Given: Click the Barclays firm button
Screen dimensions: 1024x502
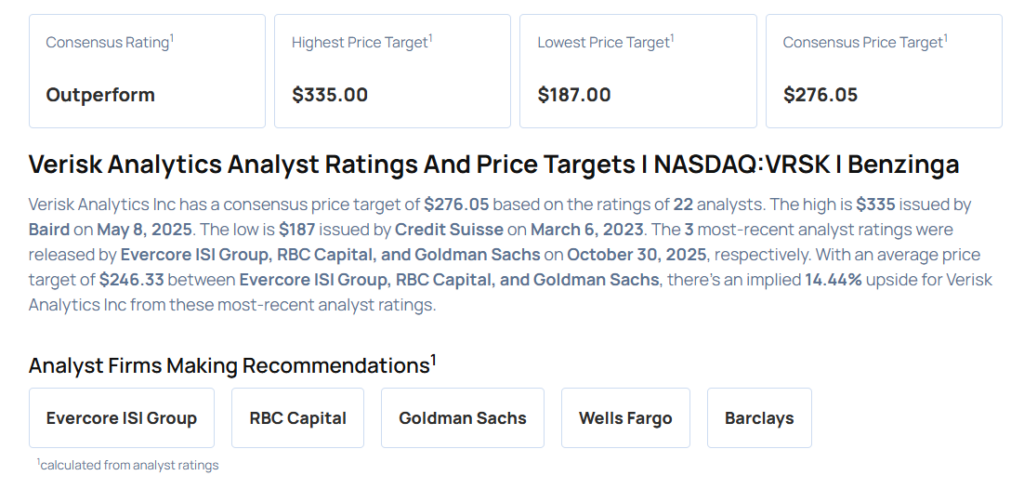Looking at the screenshot, I should pos(759,418).
